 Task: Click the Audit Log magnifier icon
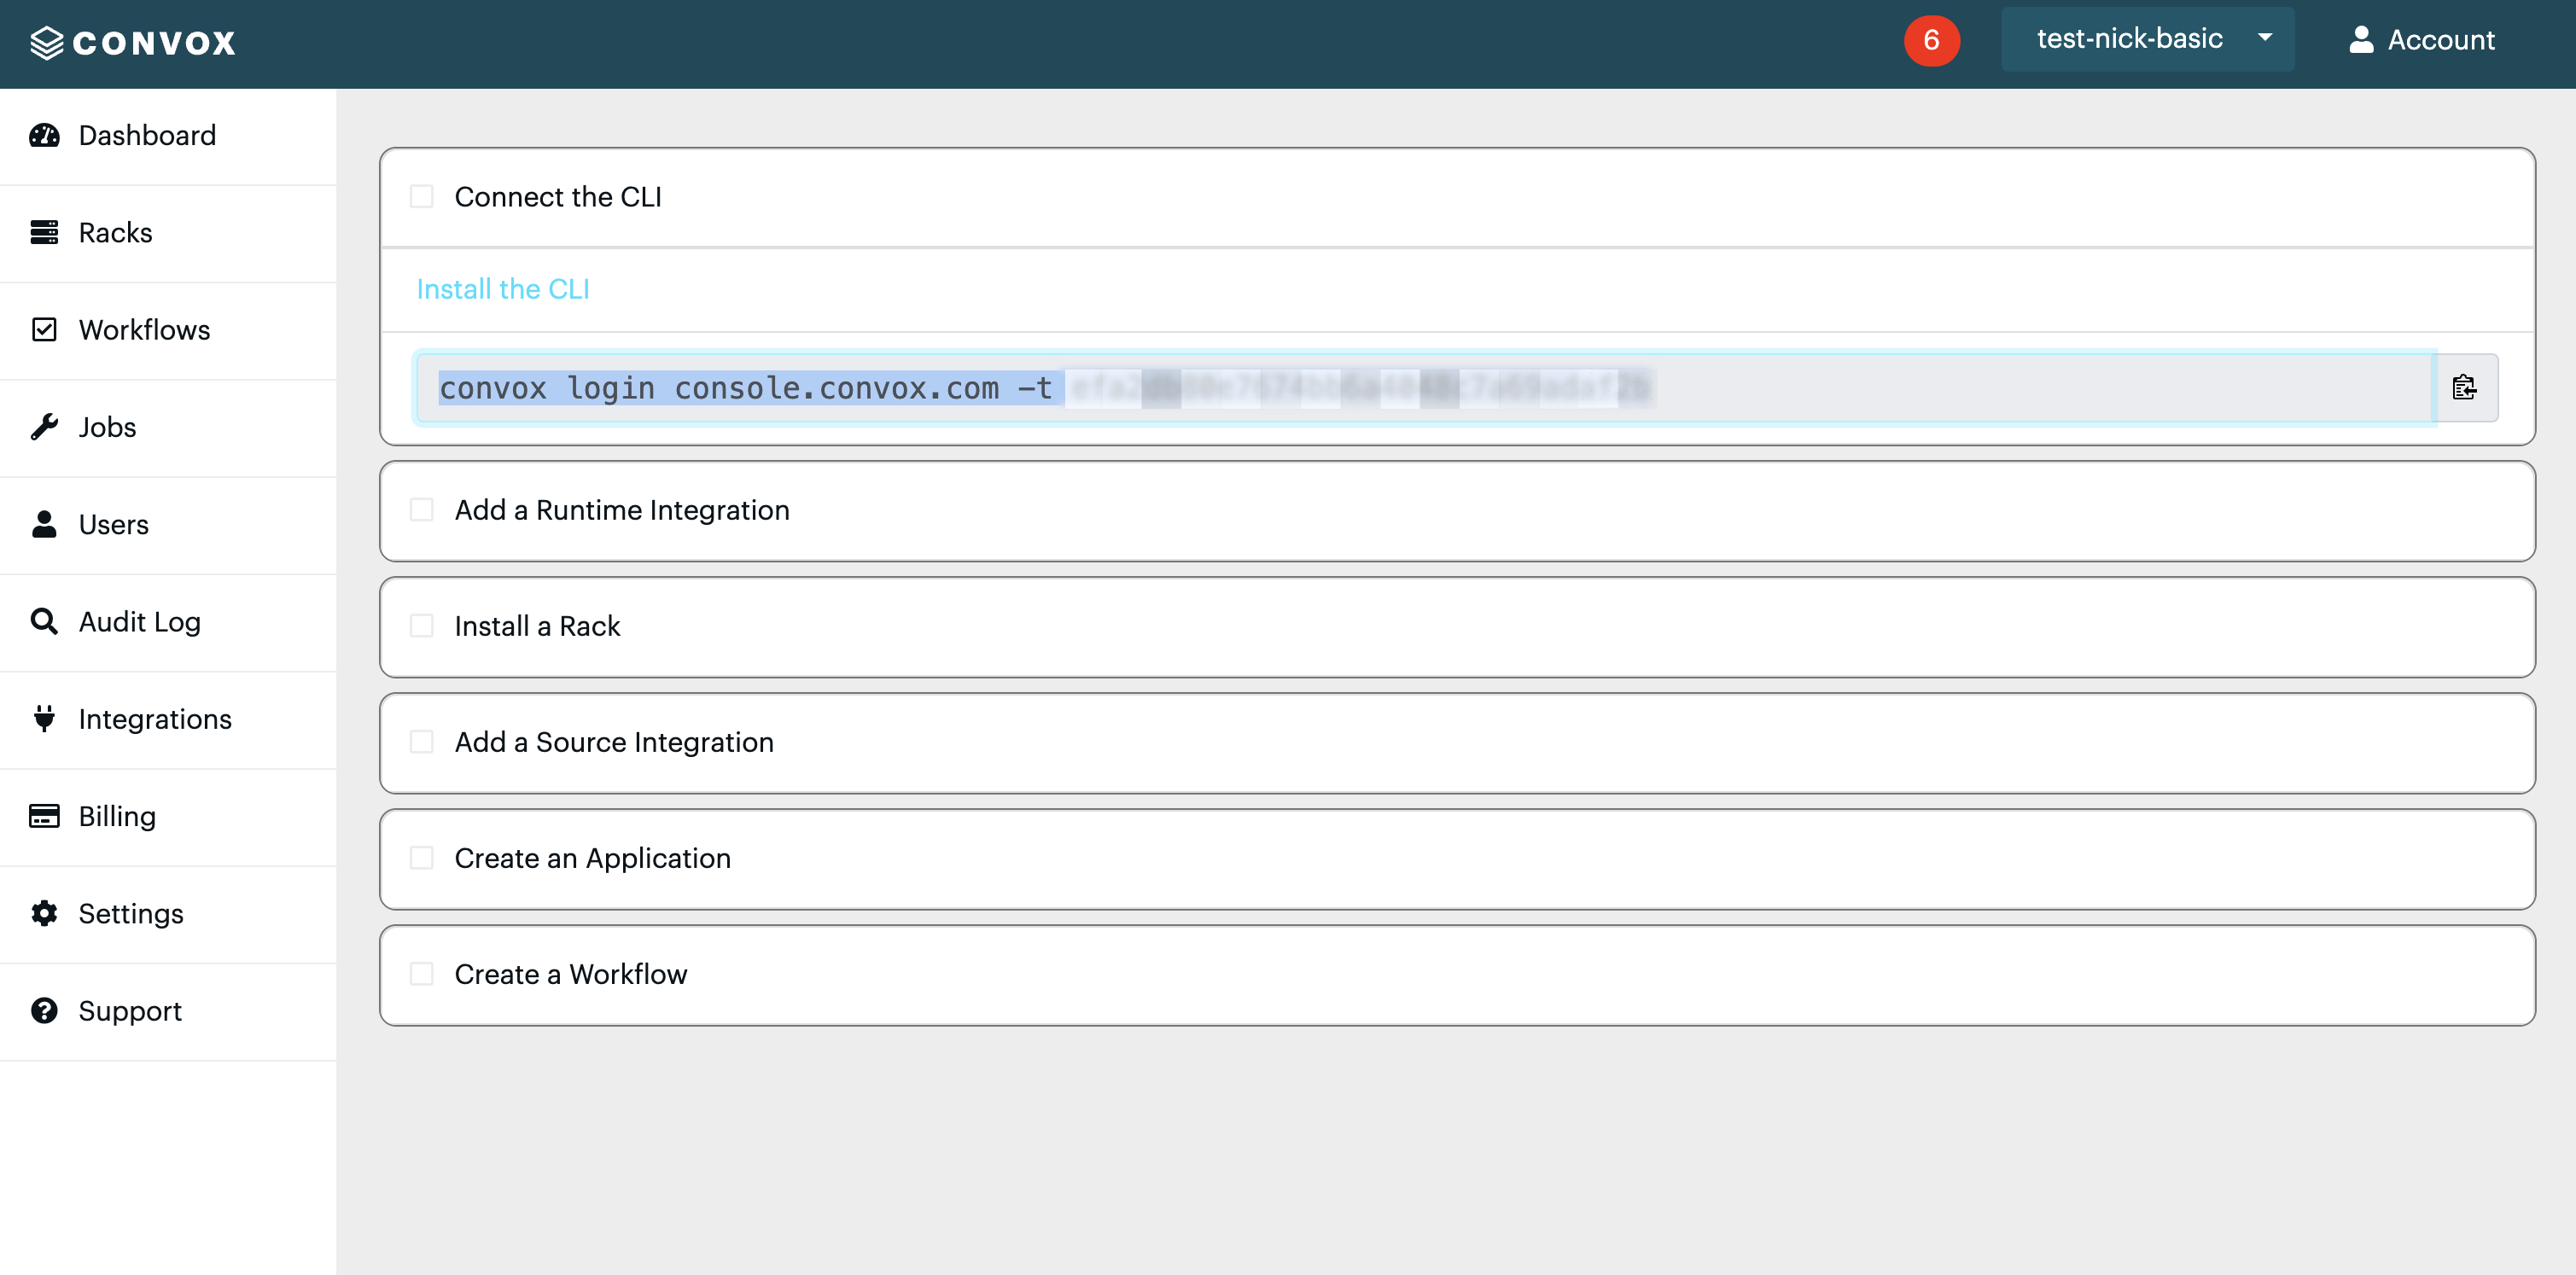point(44,621)
